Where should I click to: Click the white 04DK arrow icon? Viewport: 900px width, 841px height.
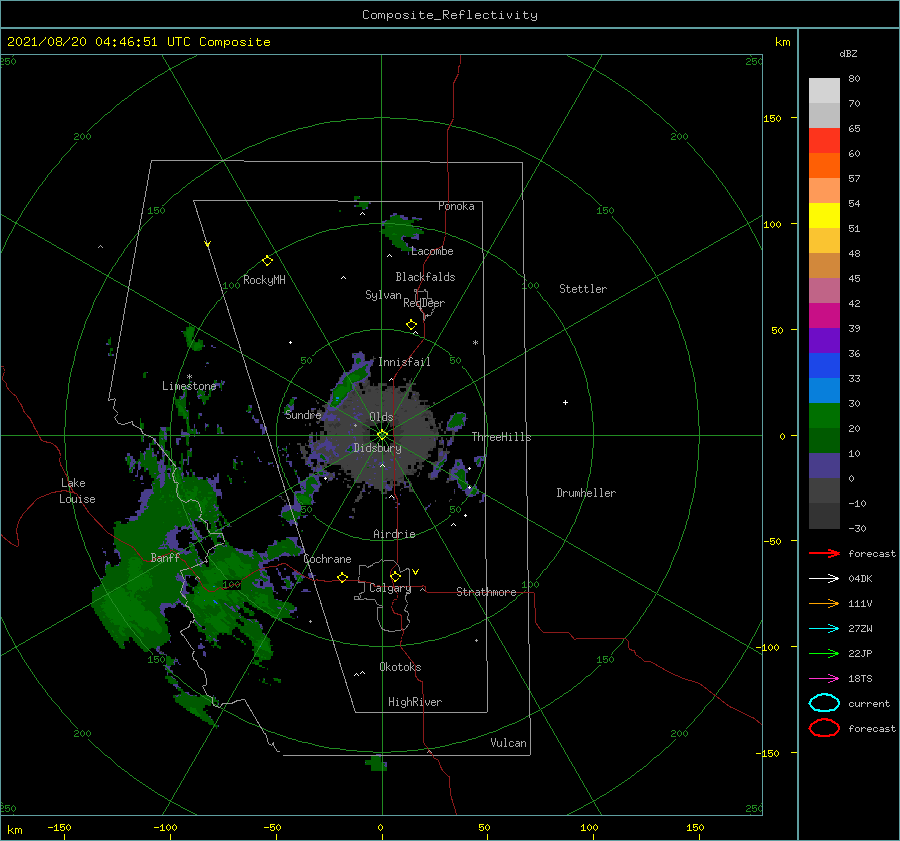click(x=824, y=579)
